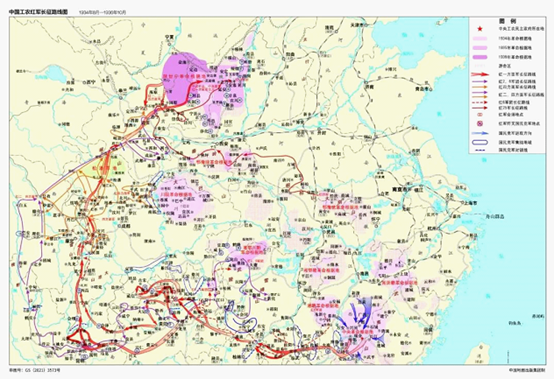554x379 pixels.
Task: Select the 西宁 city label on the map
Action: (91, 82)
